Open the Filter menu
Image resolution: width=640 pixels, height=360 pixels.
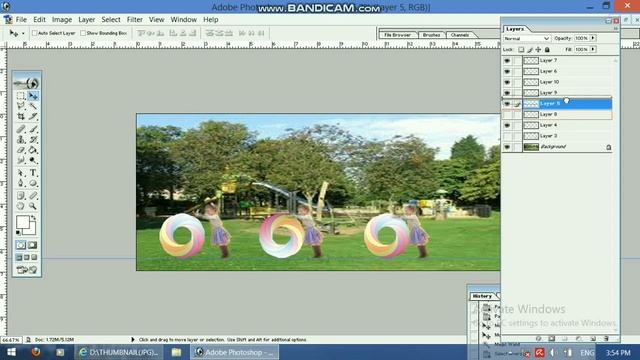[x=135, y=20]
